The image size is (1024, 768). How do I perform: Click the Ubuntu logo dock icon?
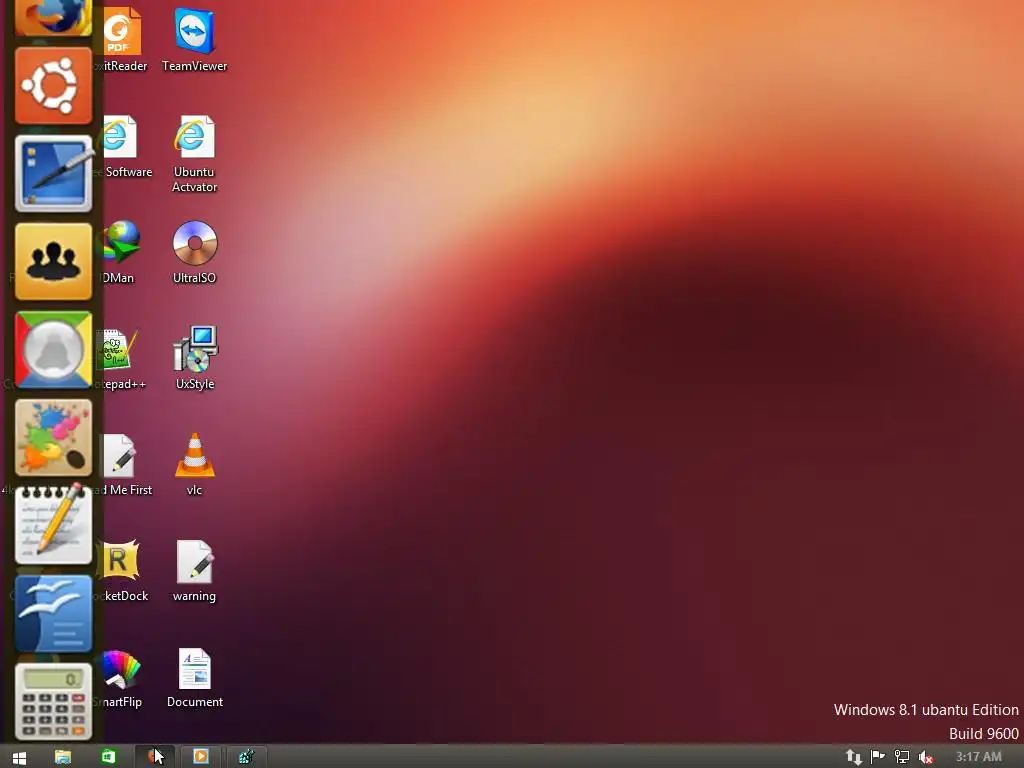point(54,86)
